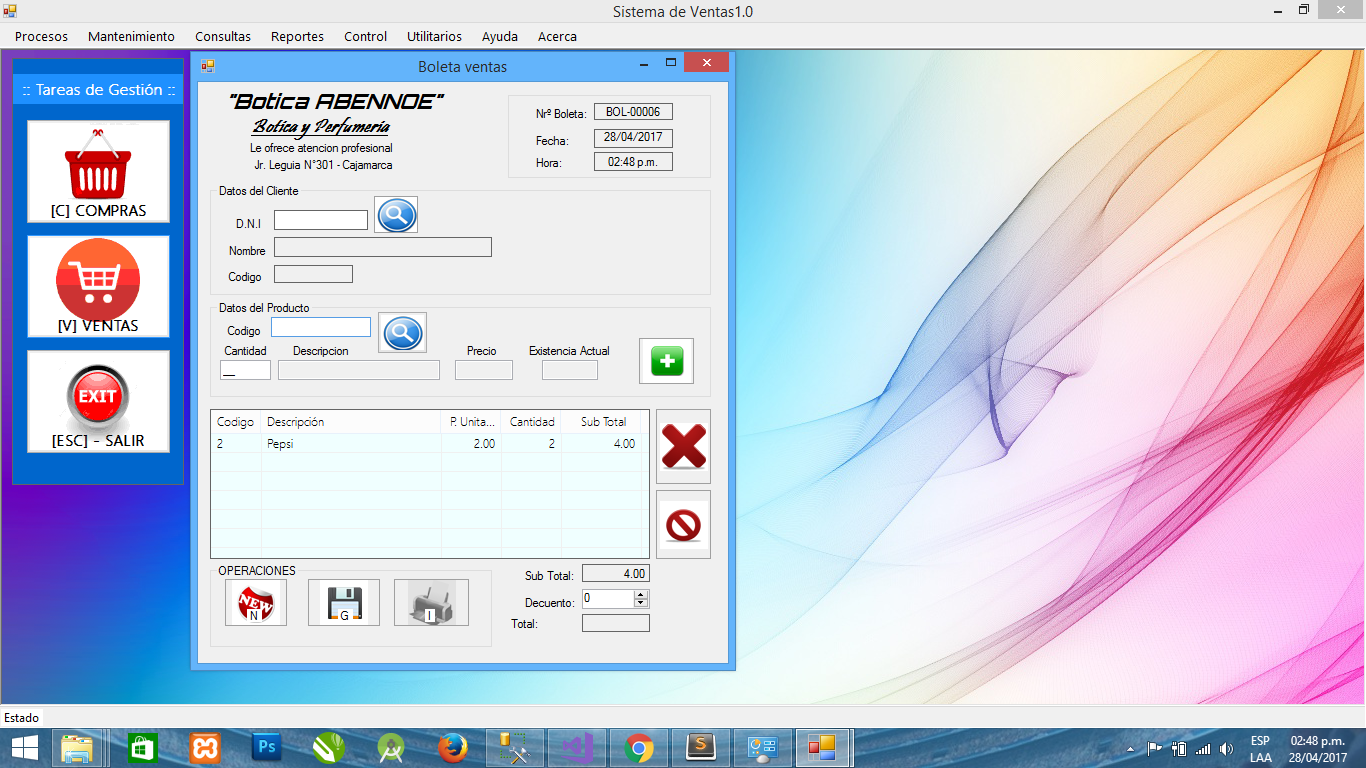Search product using Codigo magnifier icon

402,333
